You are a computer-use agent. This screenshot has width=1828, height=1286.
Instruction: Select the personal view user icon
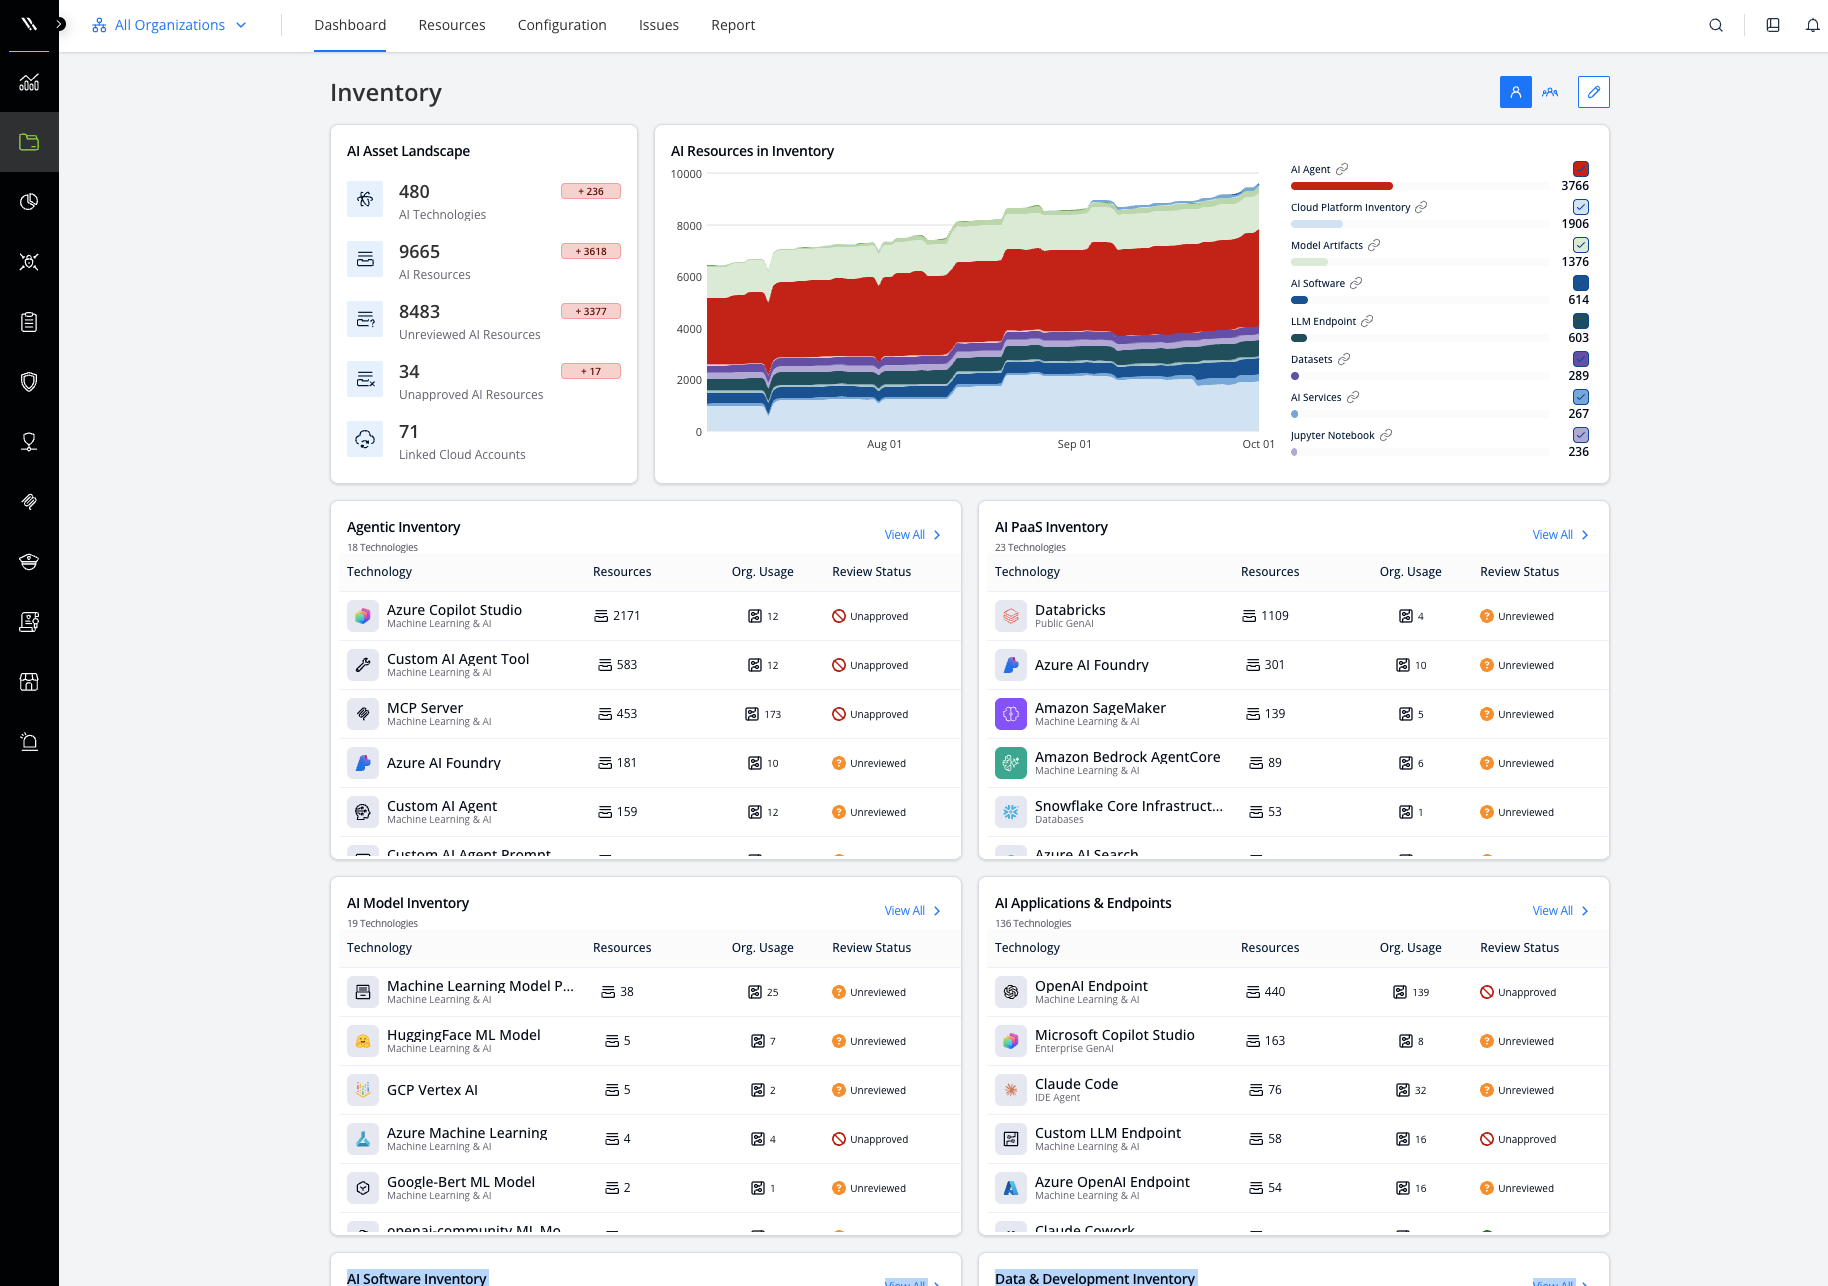[x=1516, y=92]
